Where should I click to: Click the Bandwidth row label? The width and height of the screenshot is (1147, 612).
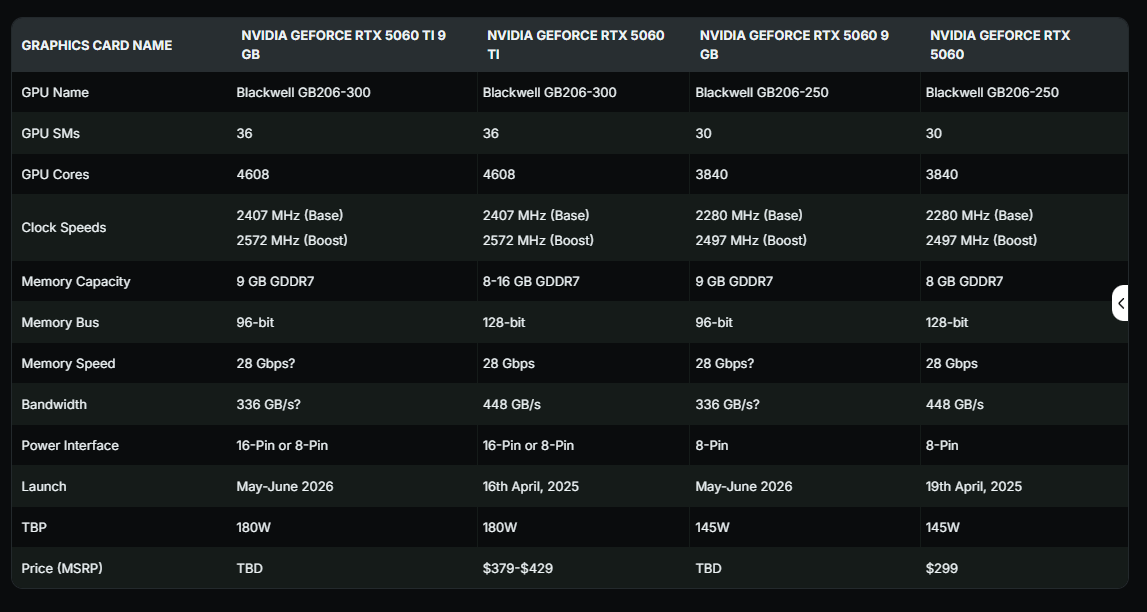54,404
